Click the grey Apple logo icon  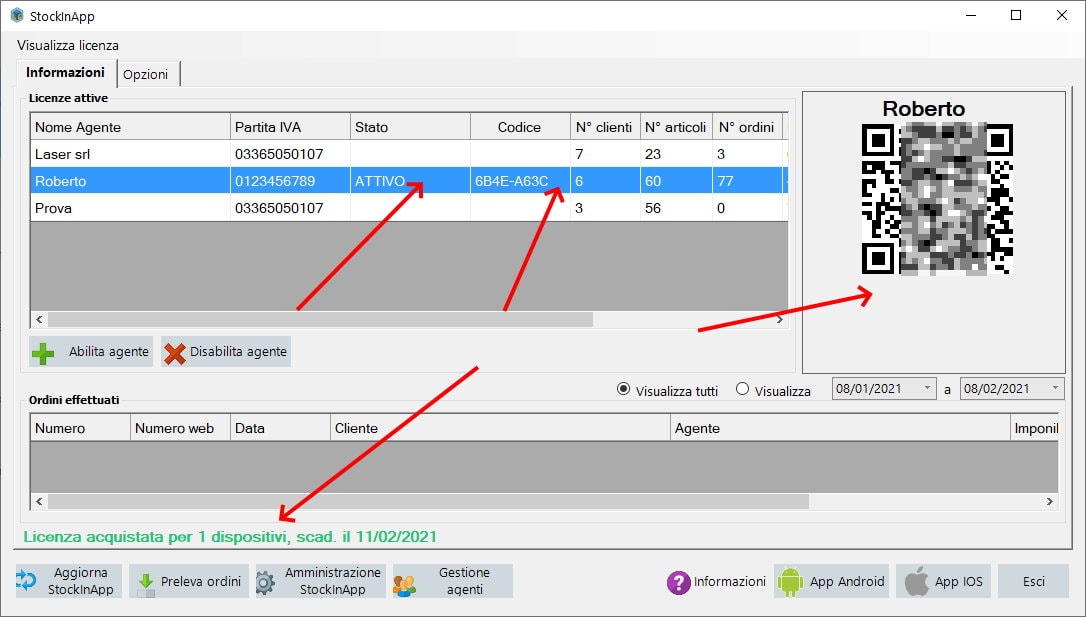click(916, 581)
